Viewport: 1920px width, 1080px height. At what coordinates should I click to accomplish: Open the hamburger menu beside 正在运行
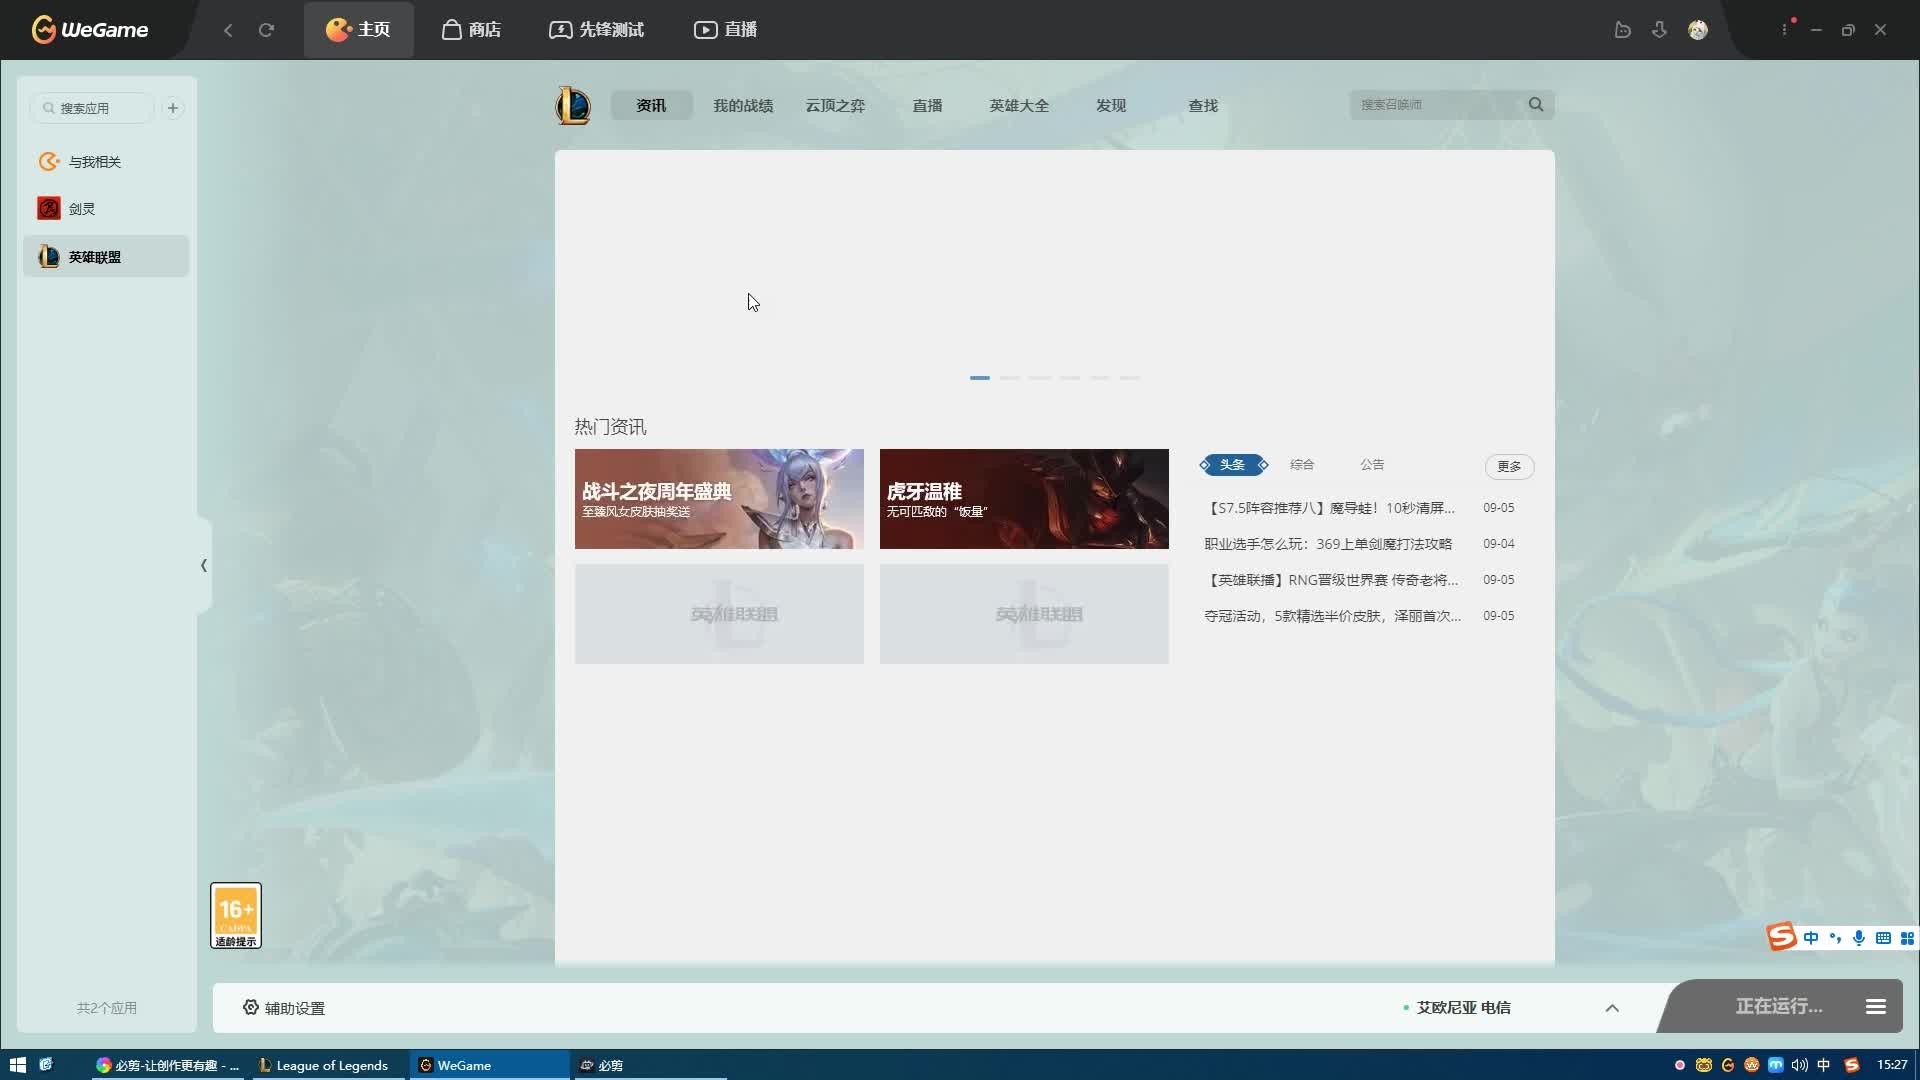tap(1876, 1007)
